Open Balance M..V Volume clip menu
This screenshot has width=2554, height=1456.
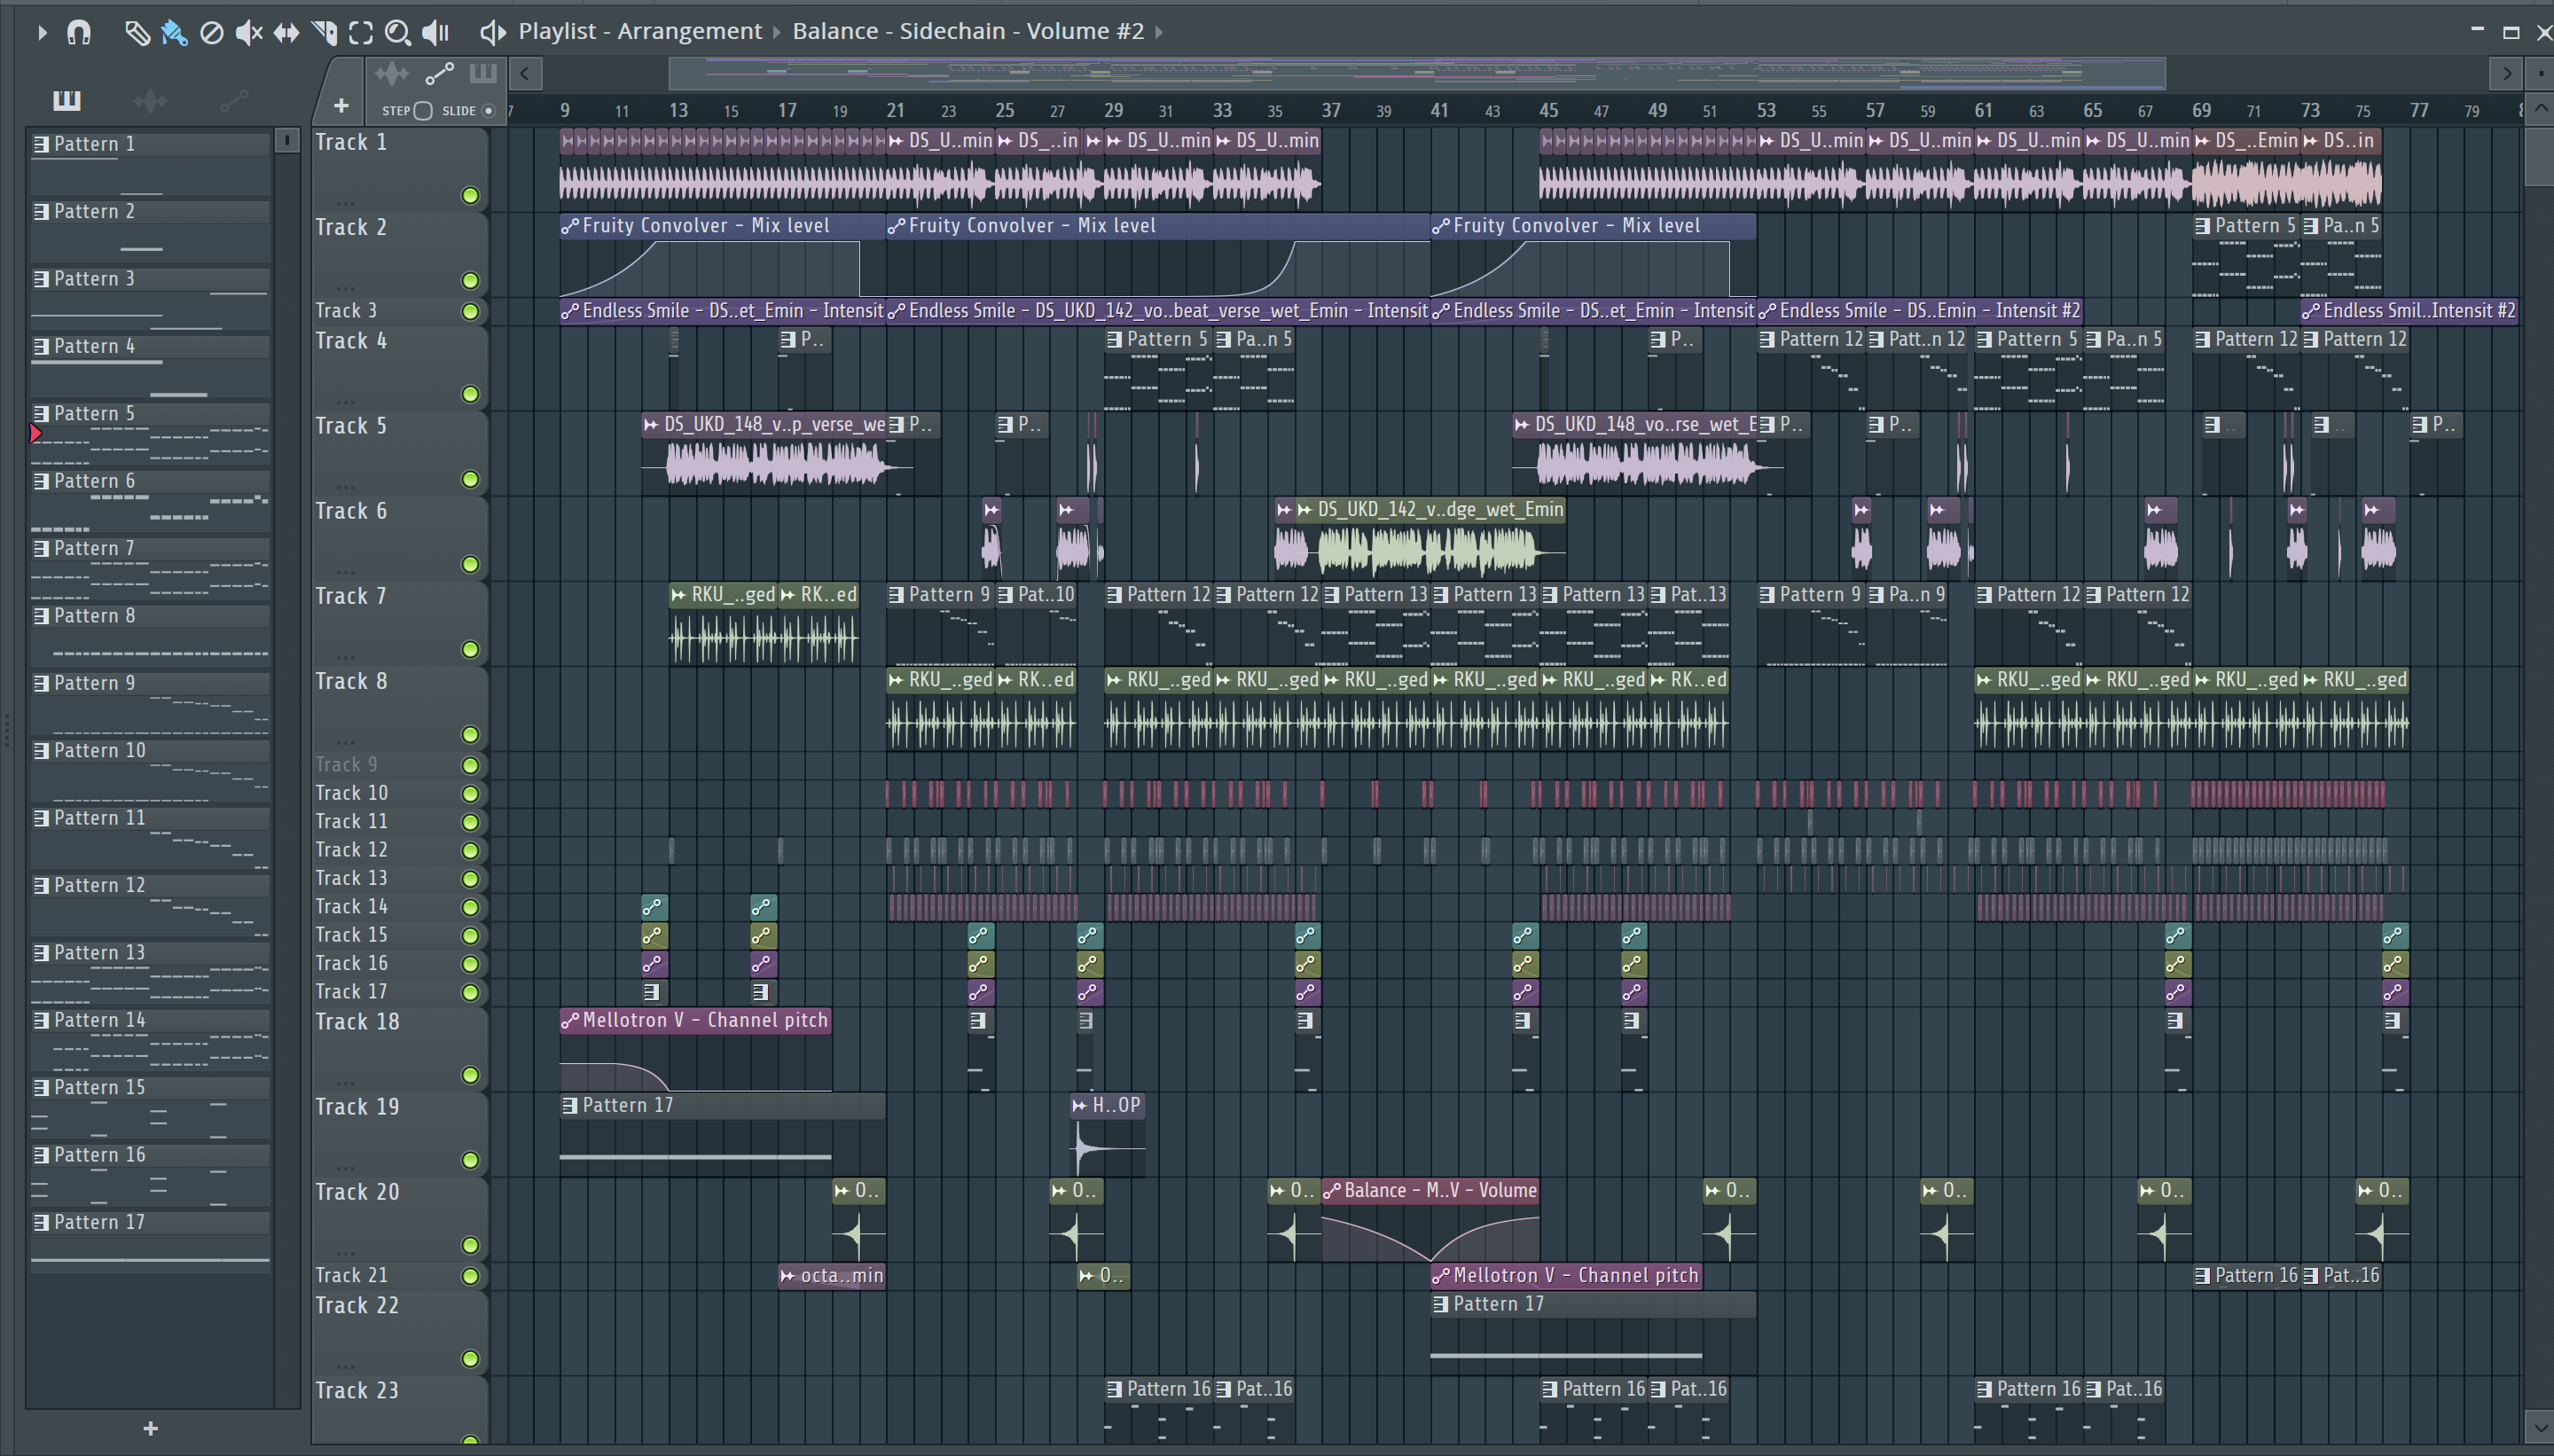1332,1191
